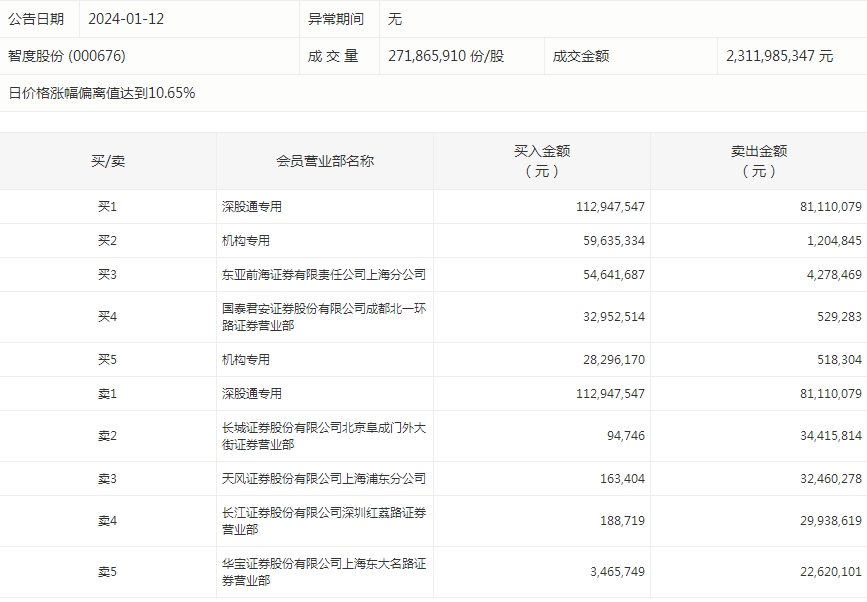Select the 买4 row label
867x602 pixels.
[x=107, y=317]
